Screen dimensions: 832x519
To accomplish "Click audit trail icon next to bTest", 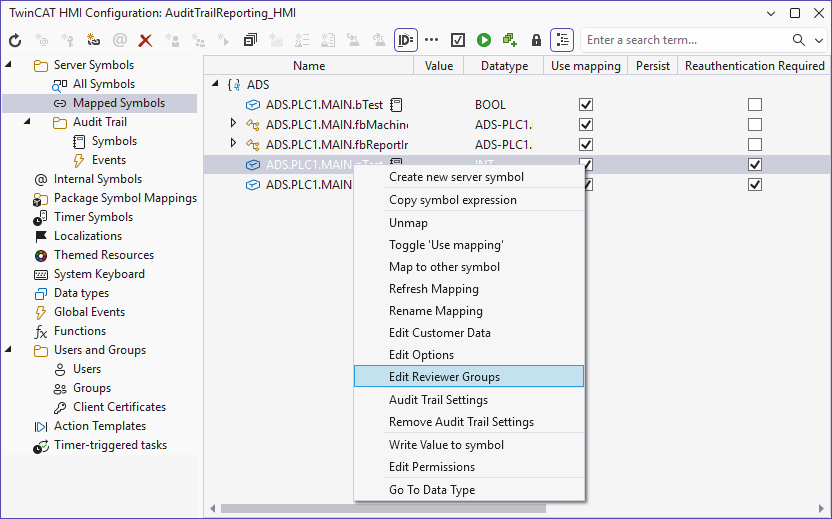I will (x=396, y=105).
